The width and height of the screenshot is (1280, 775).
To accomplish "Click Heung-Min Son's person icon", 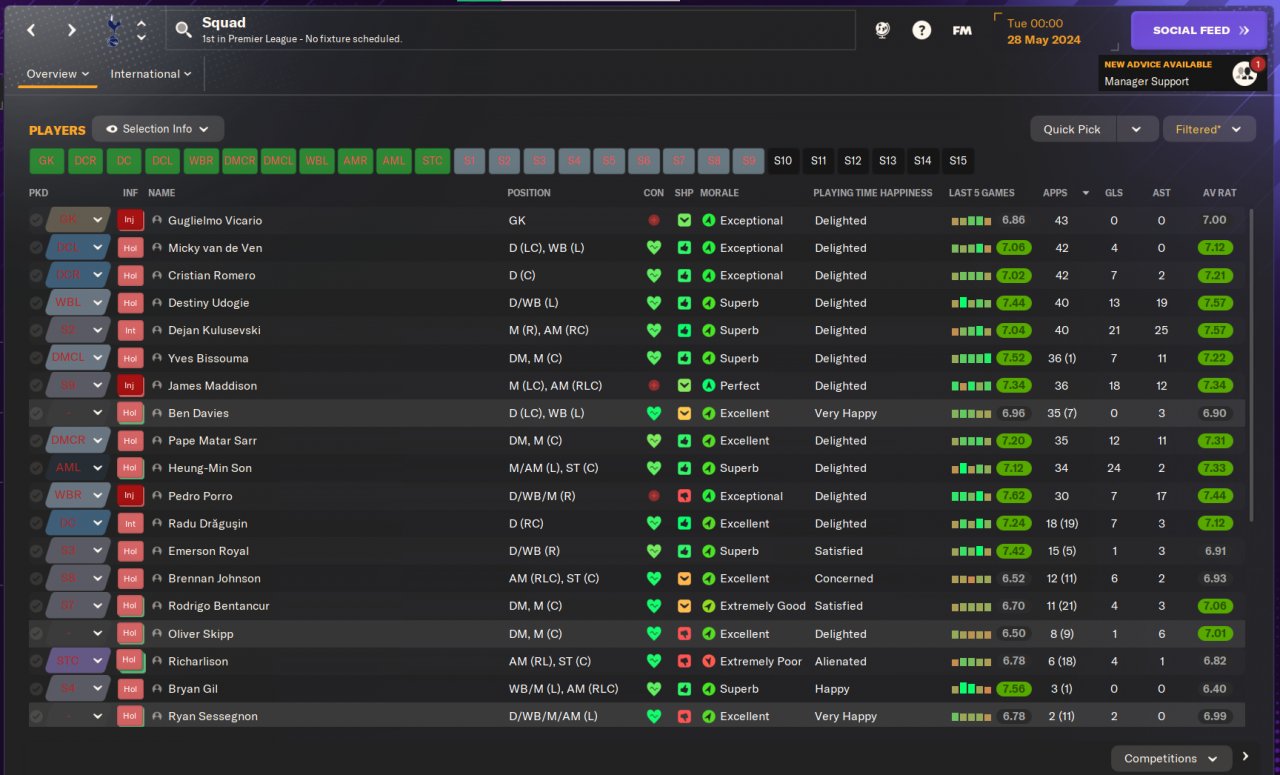I will (x=157, y=468).
